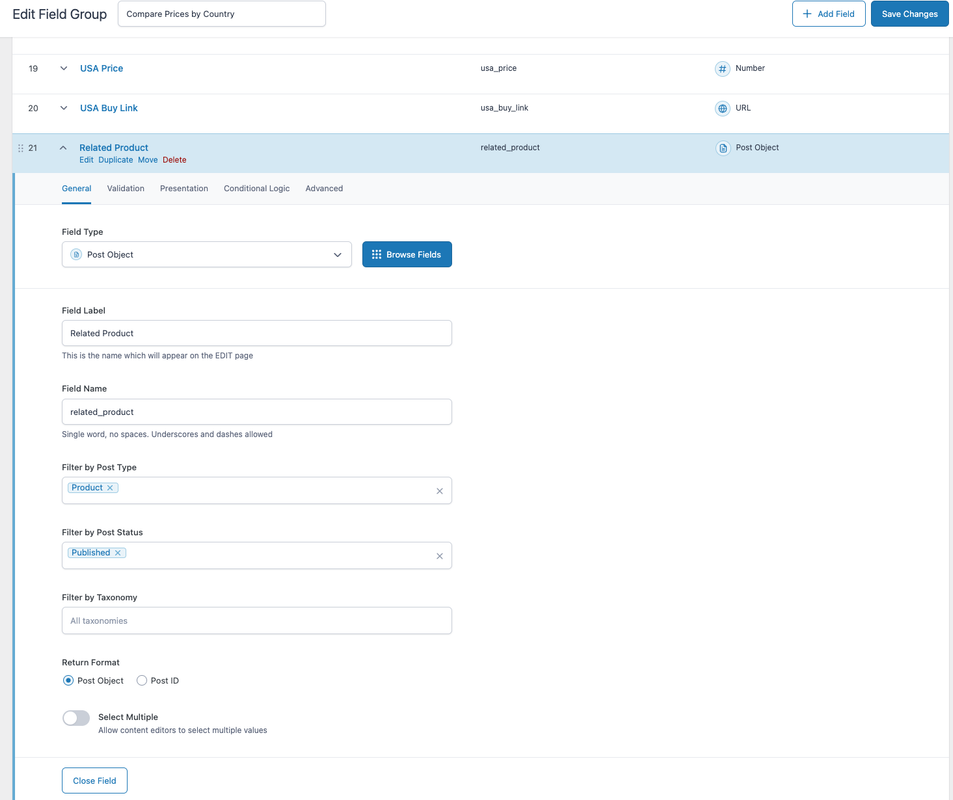Click the Move link under Related Product
The width and height of the screenshot is (953, 800).
click(x=148, y=160)
